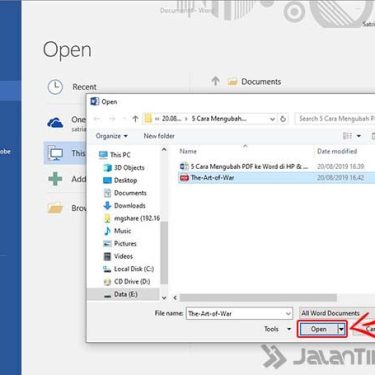
Task: Select the Recent option in the Word Open page
Action: point(84,87)
